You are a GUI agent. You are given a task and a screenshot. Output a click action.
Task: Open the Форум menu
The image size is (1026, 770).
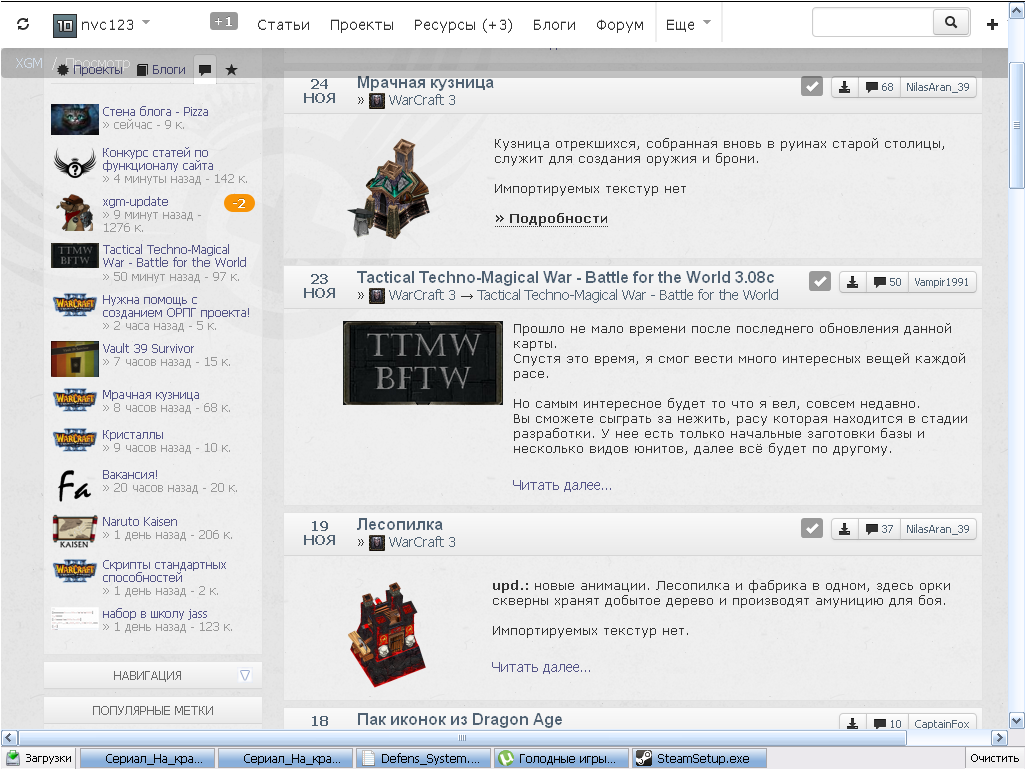620,25
